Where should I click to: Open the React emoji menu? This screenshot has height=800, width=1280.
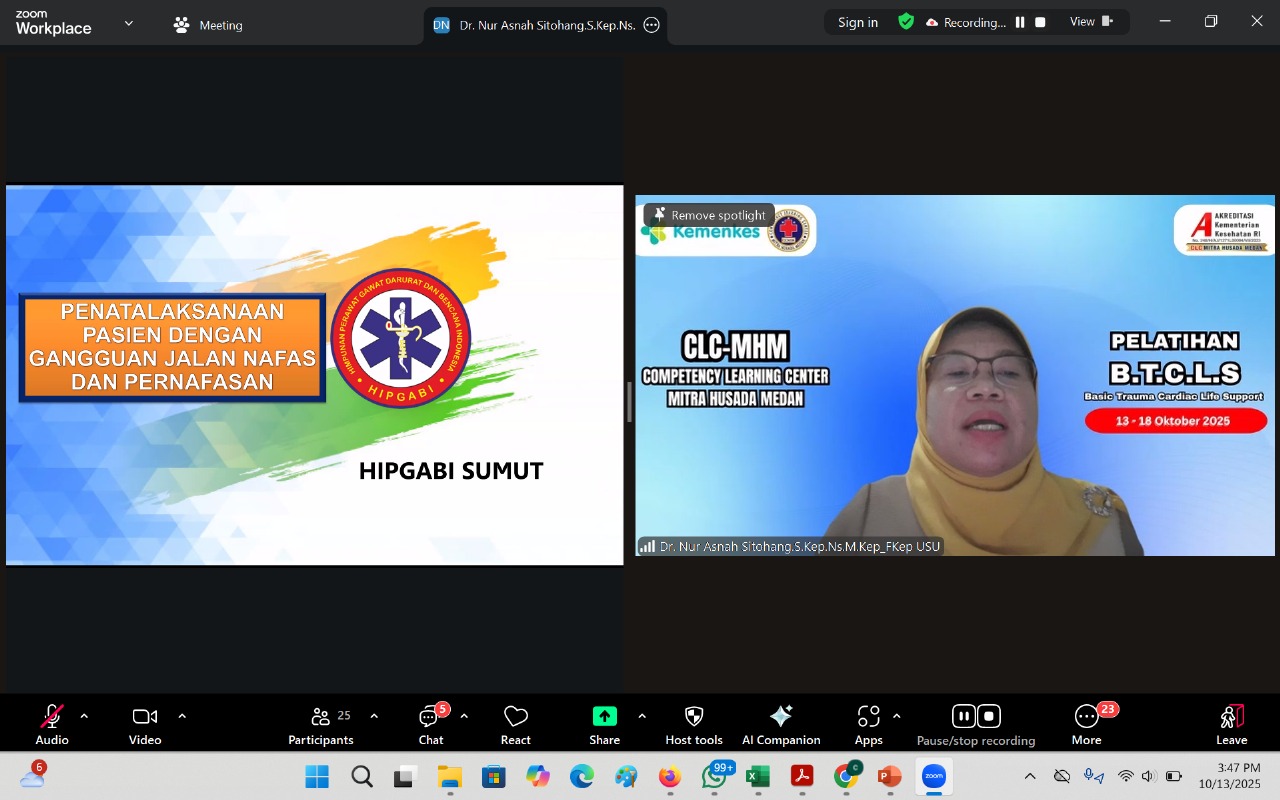click(515, 725)
